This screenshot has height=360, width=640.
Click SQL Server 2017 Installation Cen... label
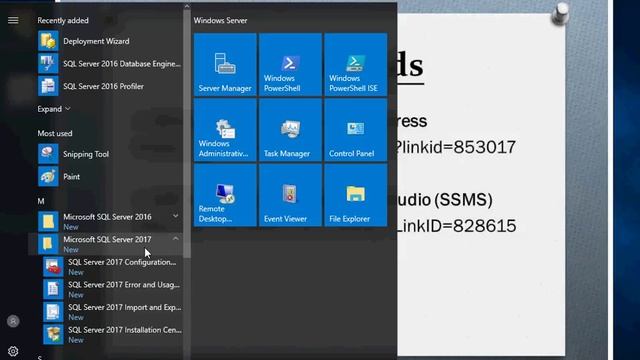tap(125, 330)
